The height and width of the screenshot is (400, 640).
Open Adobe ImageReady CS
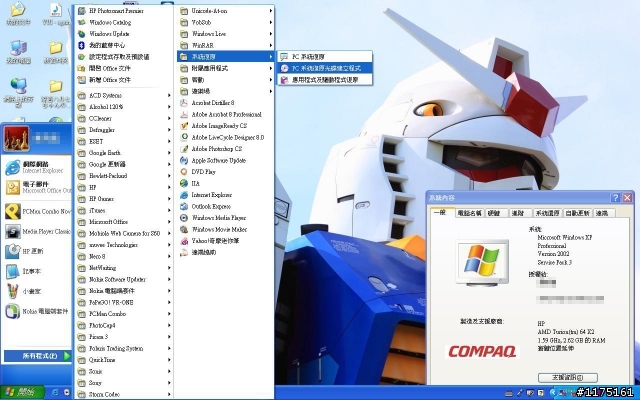tap(226, 126)
